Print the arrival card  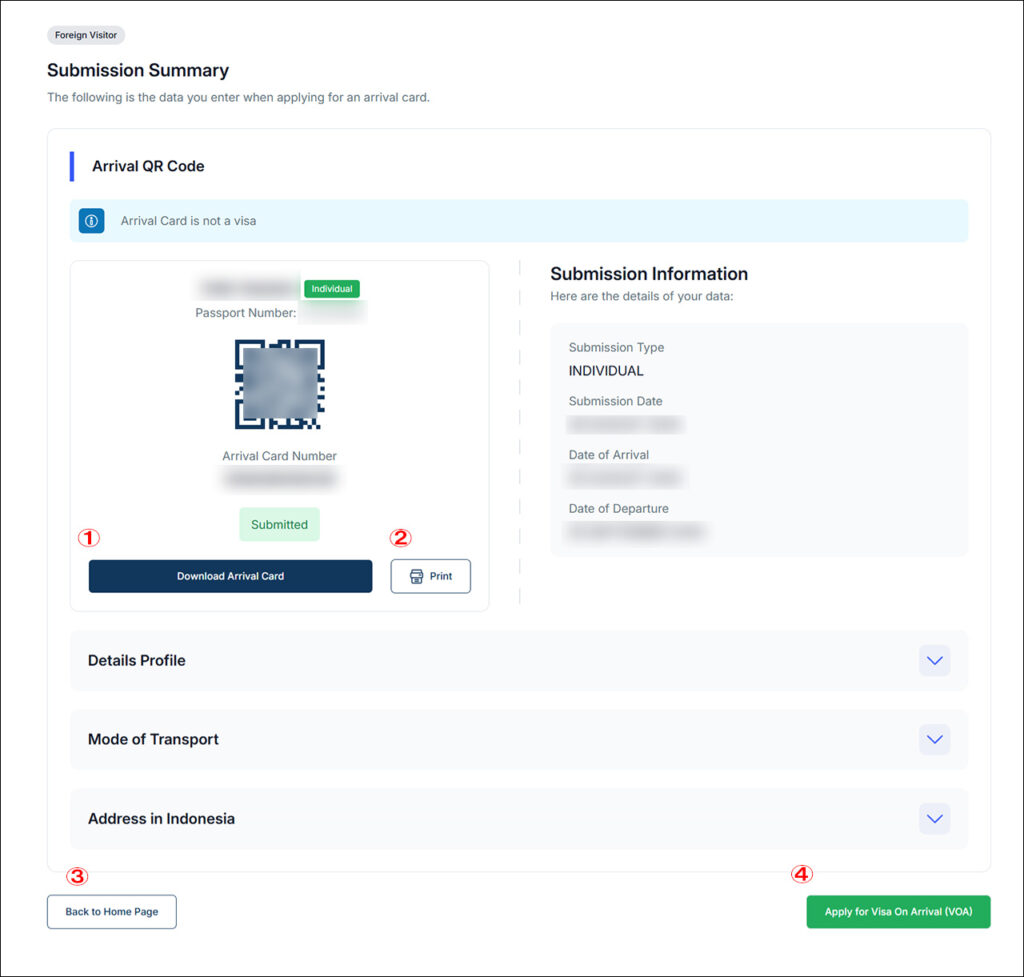coord(430,576)
